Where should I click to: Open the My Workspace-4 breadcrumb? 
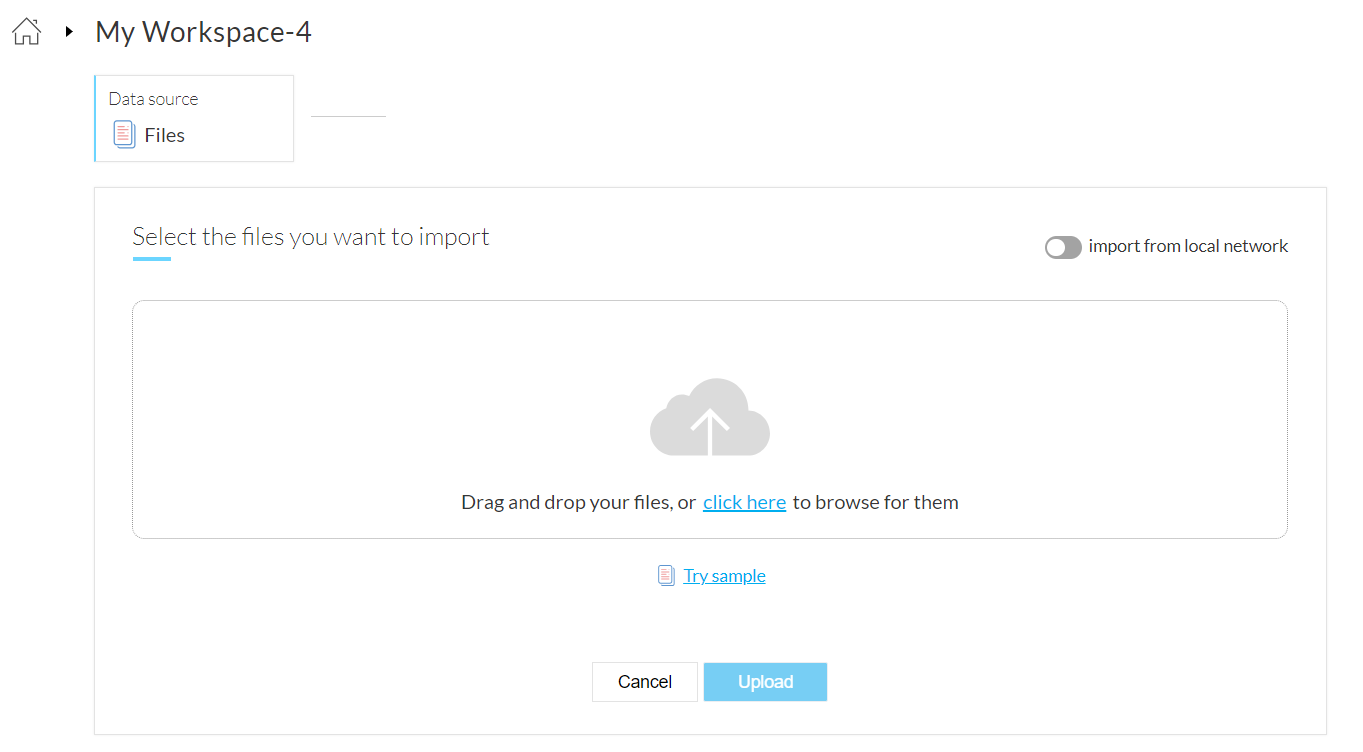[203, 32]
